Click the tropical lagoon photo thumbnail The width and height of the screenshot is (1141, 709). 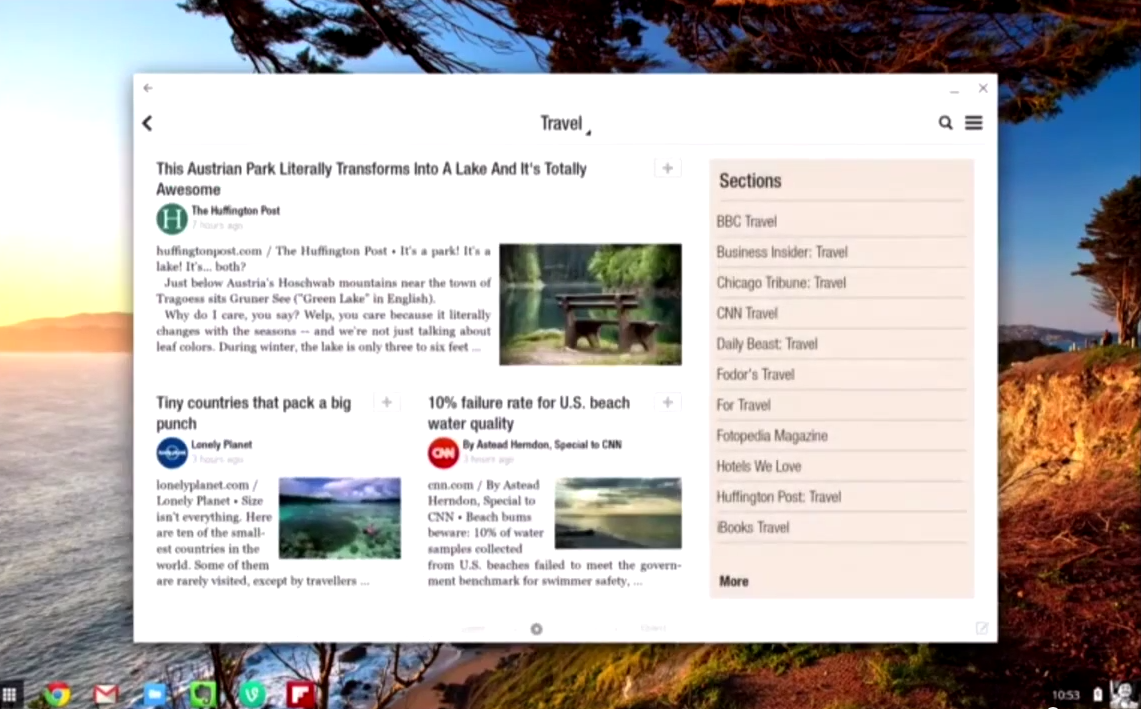coord(340,518)
